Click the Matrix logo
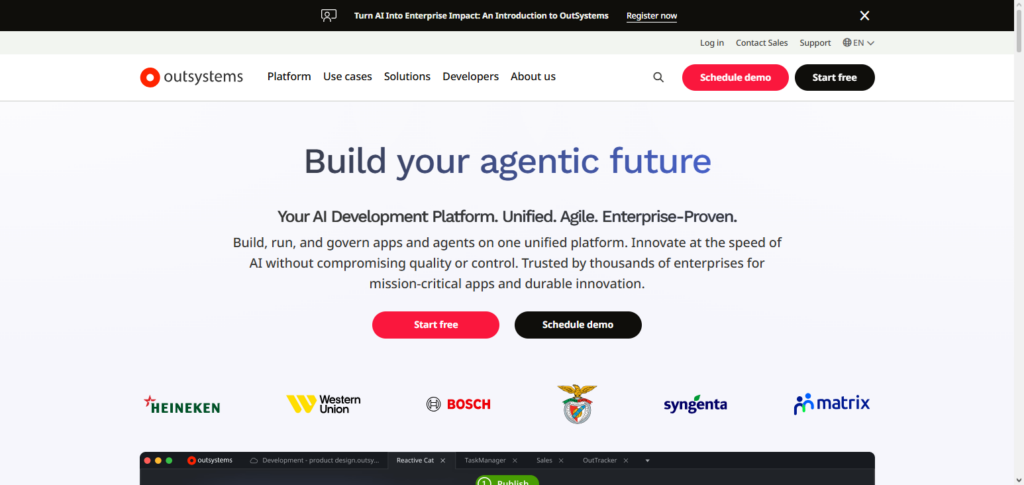 click(831, 403)
